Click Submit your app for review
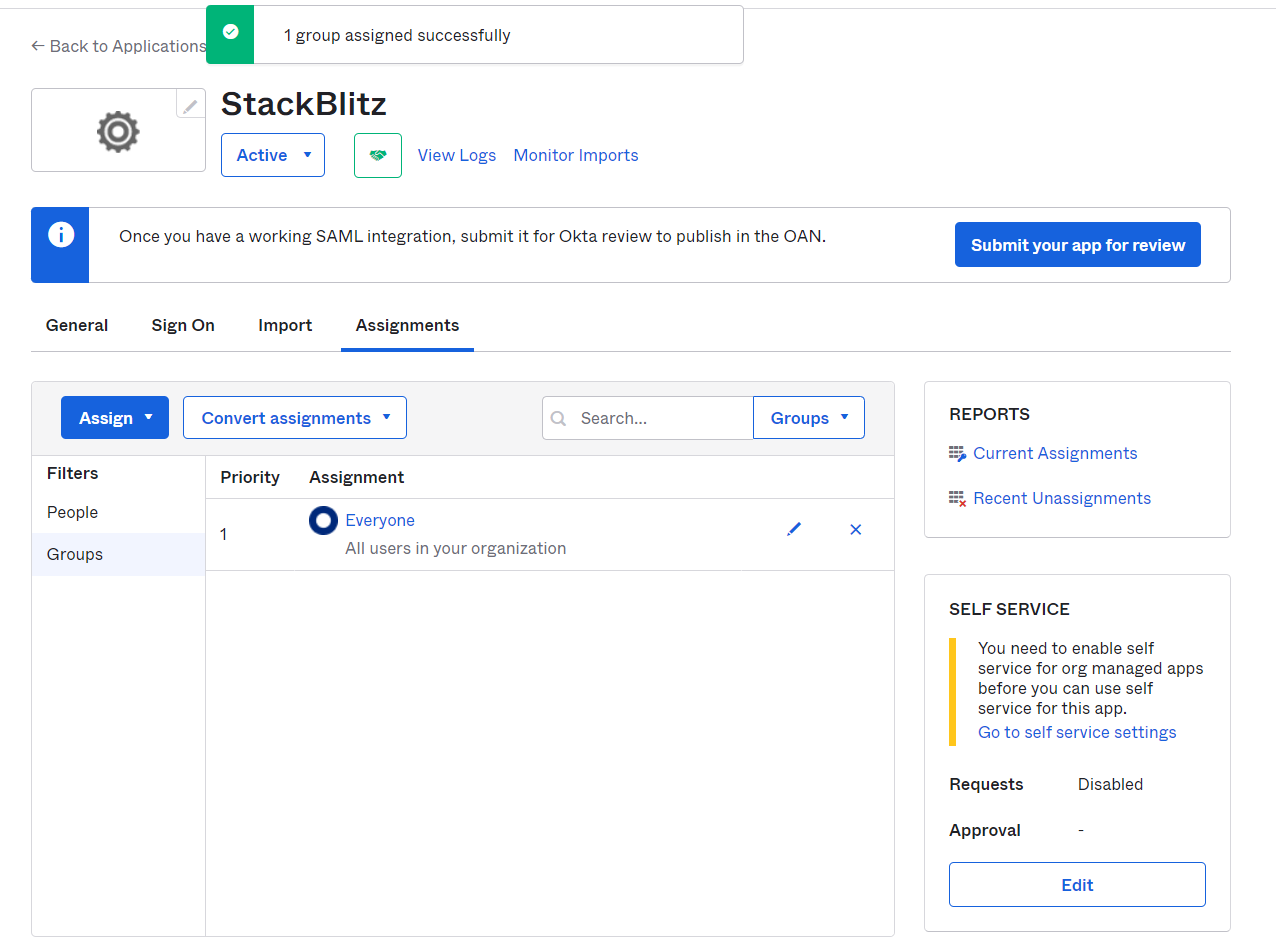The width and height of the screenshot is (1276, 943). click(x=1077, y=244)
